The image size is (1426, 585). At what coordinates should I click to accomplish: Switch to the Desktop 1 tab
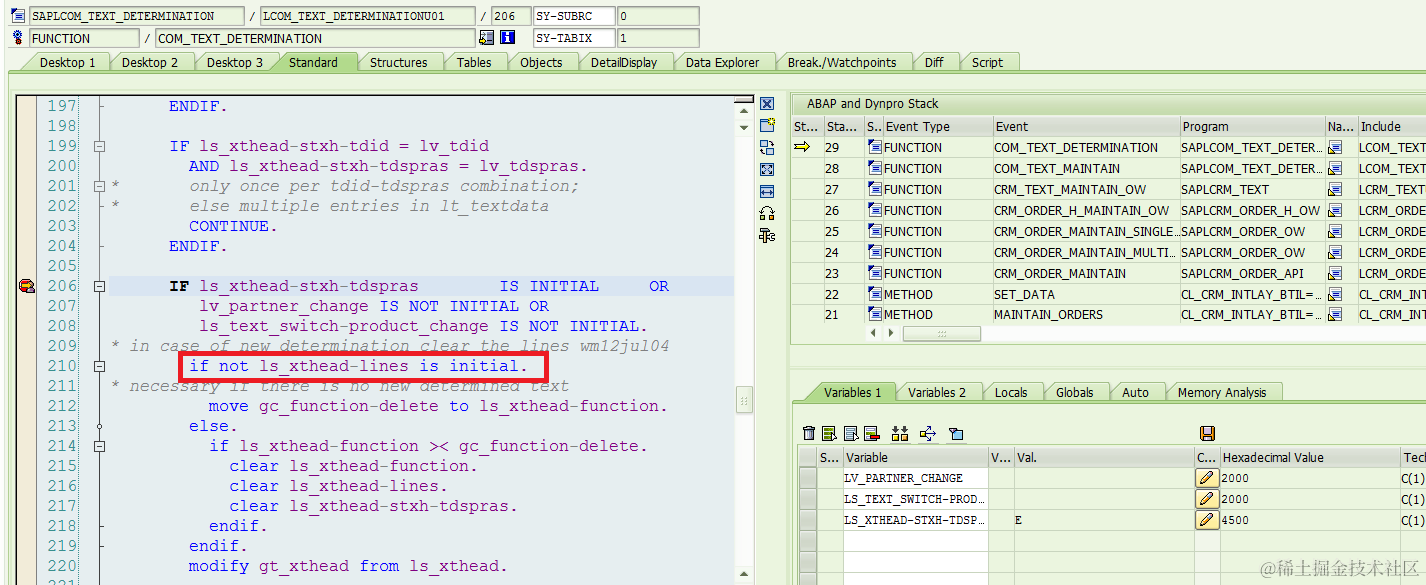pos(67,62)
